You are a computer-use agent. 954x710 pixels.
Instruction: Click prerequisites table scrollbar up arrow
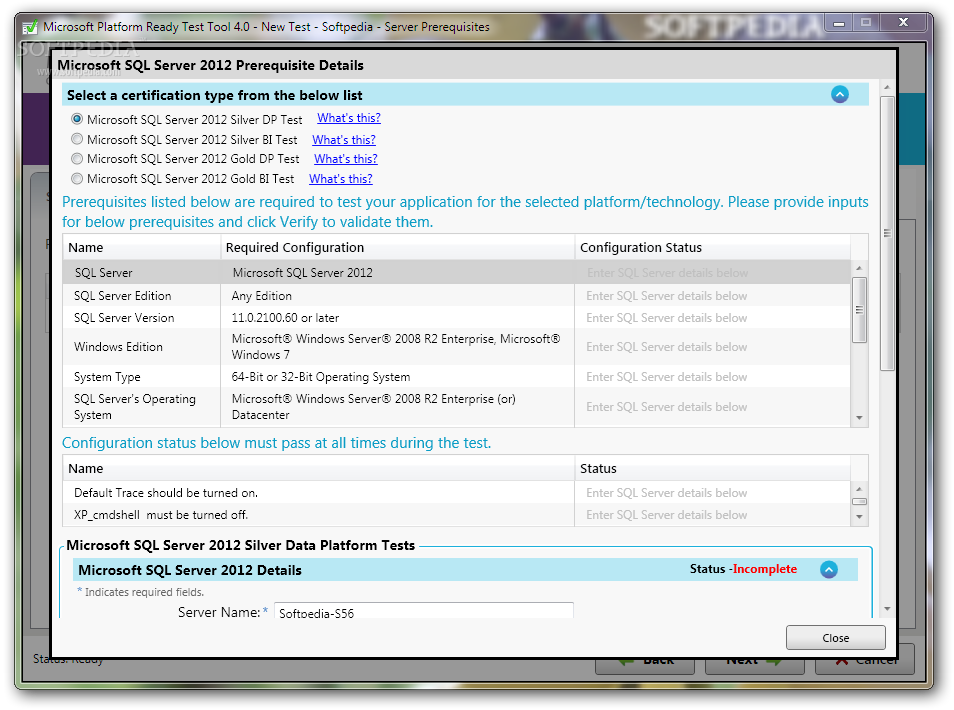point(859,268)
